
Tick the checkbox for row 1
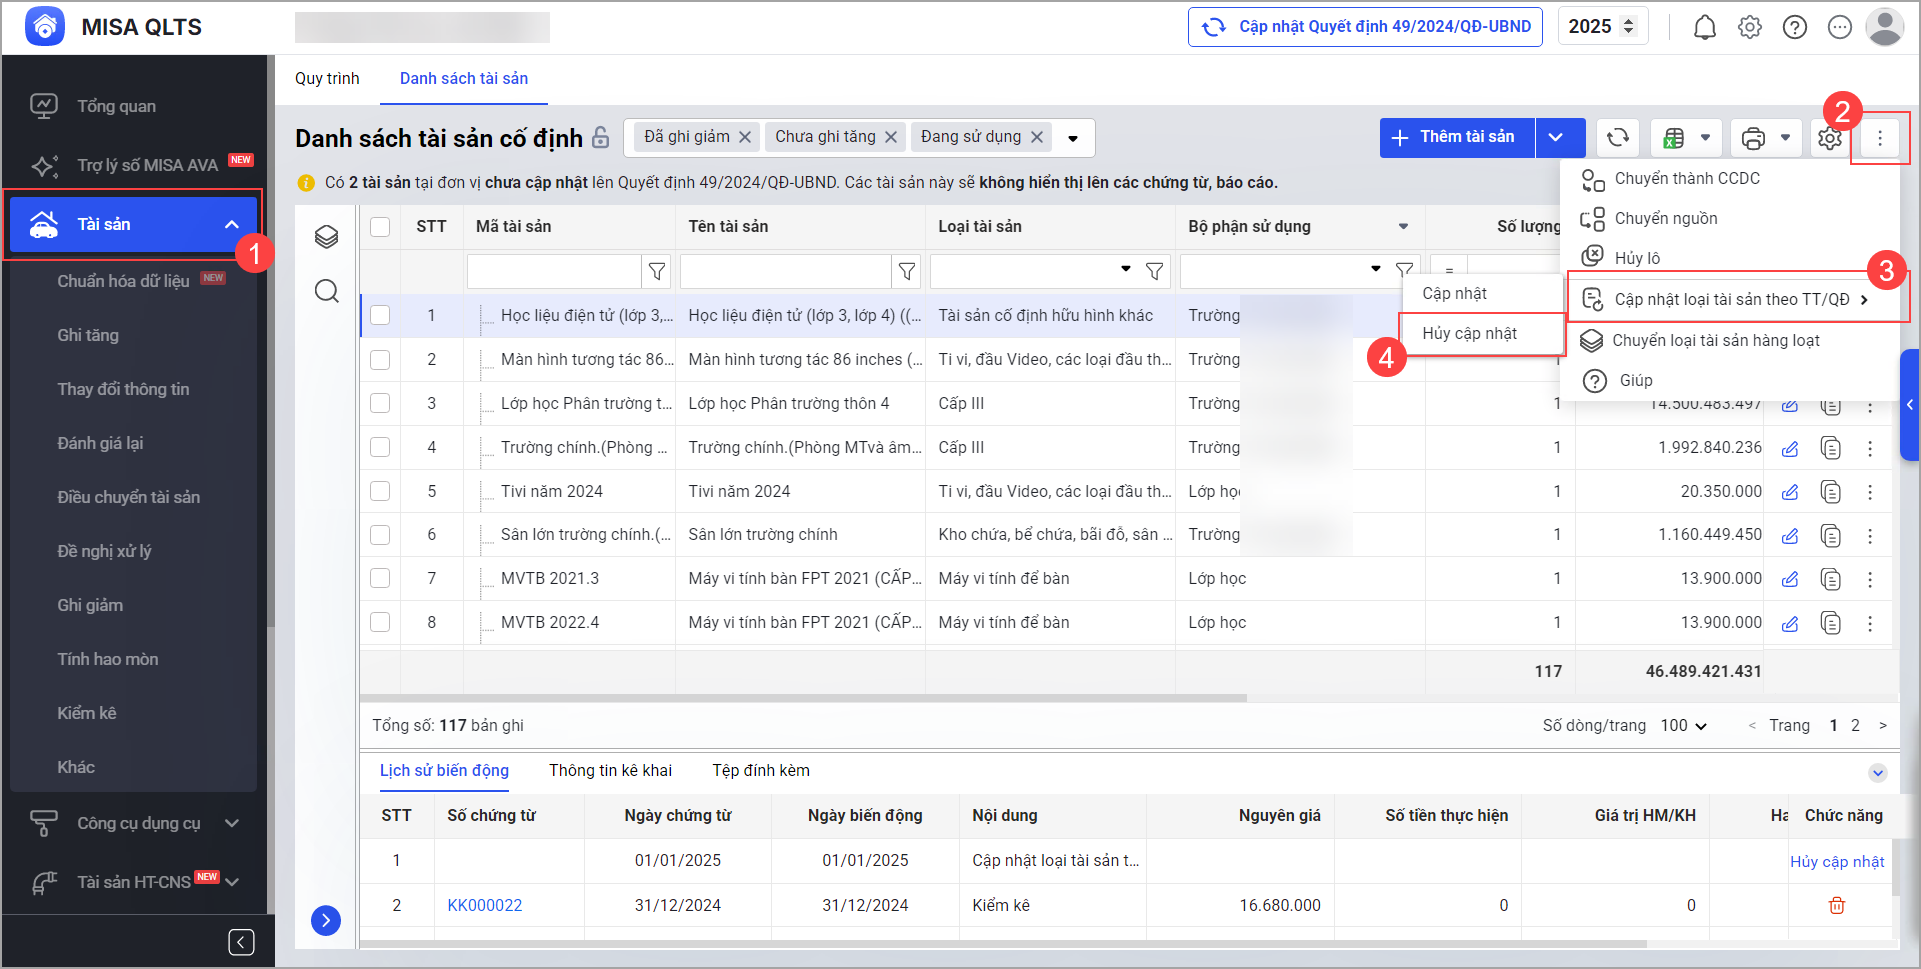[x=380, y=315]
